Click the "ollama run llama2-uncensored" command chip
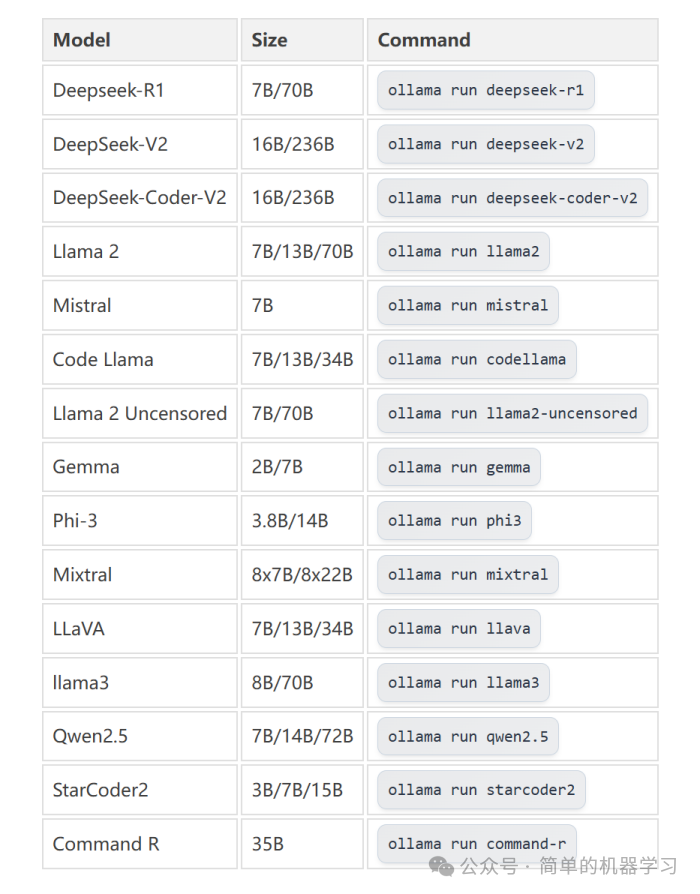The image size is (700, 894). click(512, 413)
